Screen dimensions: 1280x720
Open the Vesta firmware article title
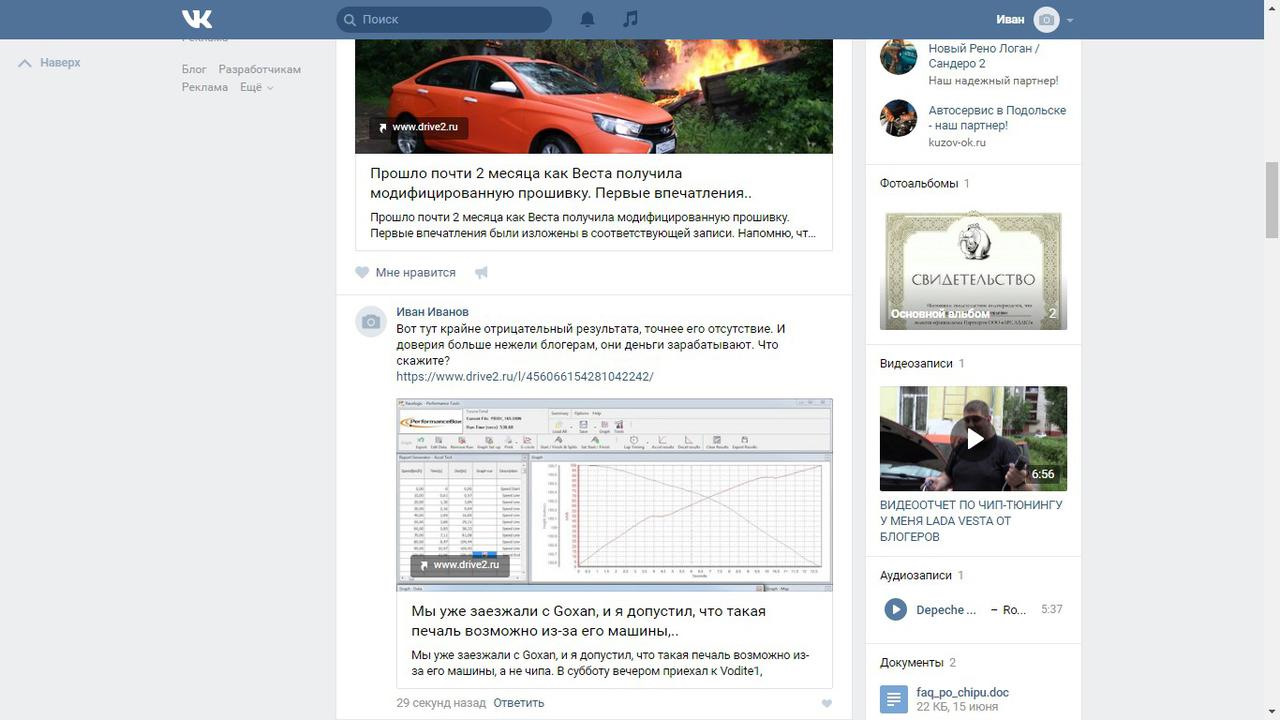coord(561,183)
